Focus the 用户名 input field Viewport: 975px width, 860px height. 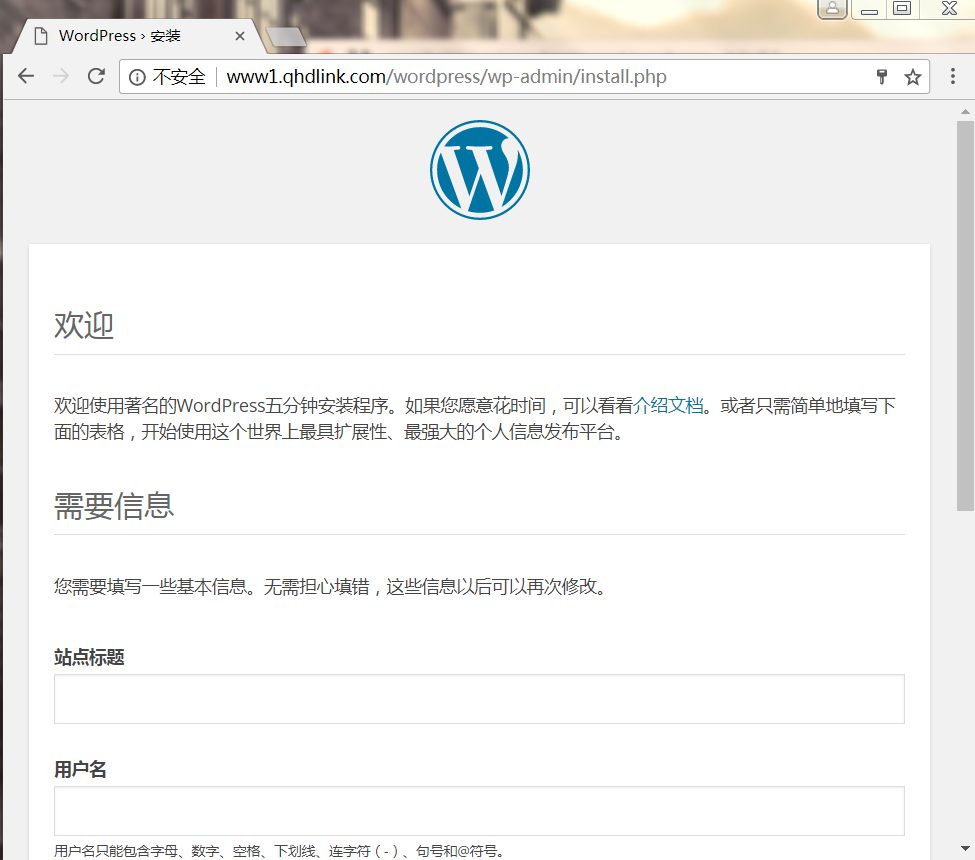(x=479, y=811)
